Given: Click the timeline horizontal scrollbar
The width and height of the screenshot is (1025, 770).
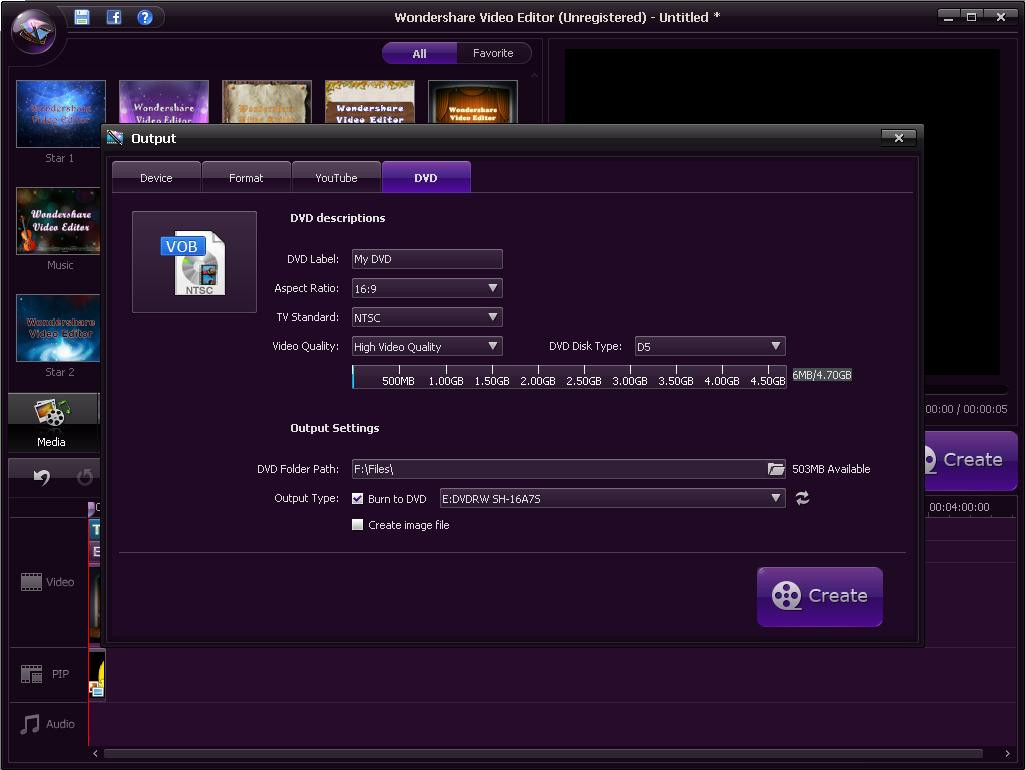Looking at the screenshot, I should point(543,754).
